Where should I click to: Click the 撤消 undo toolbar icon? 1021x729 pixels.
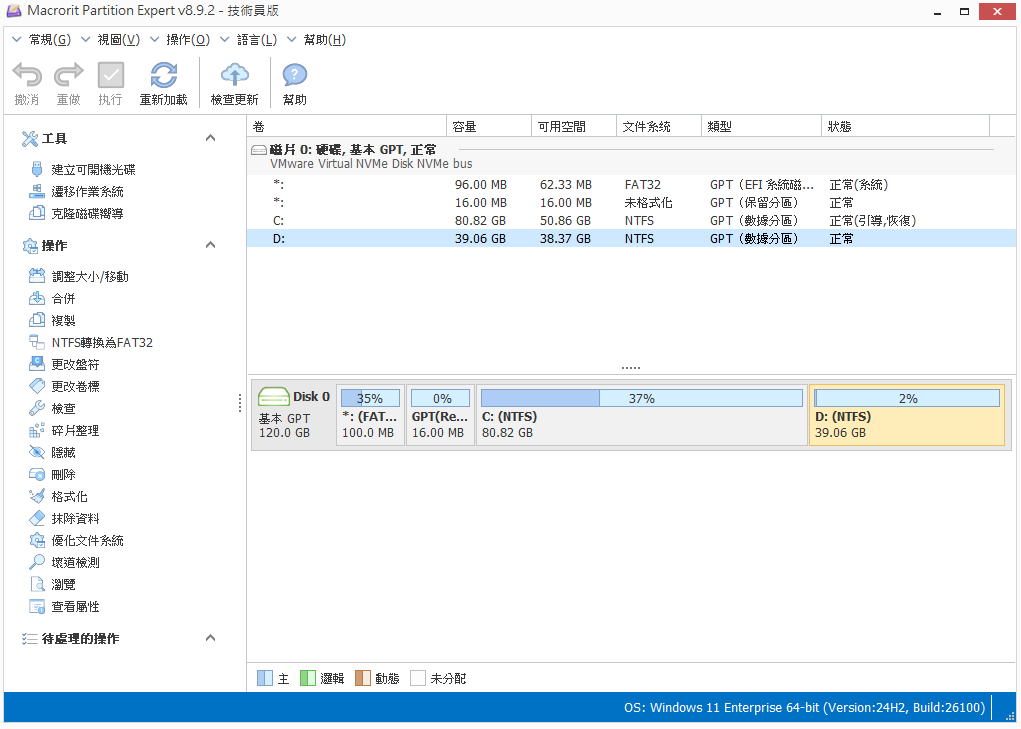(x=27, y=76)
